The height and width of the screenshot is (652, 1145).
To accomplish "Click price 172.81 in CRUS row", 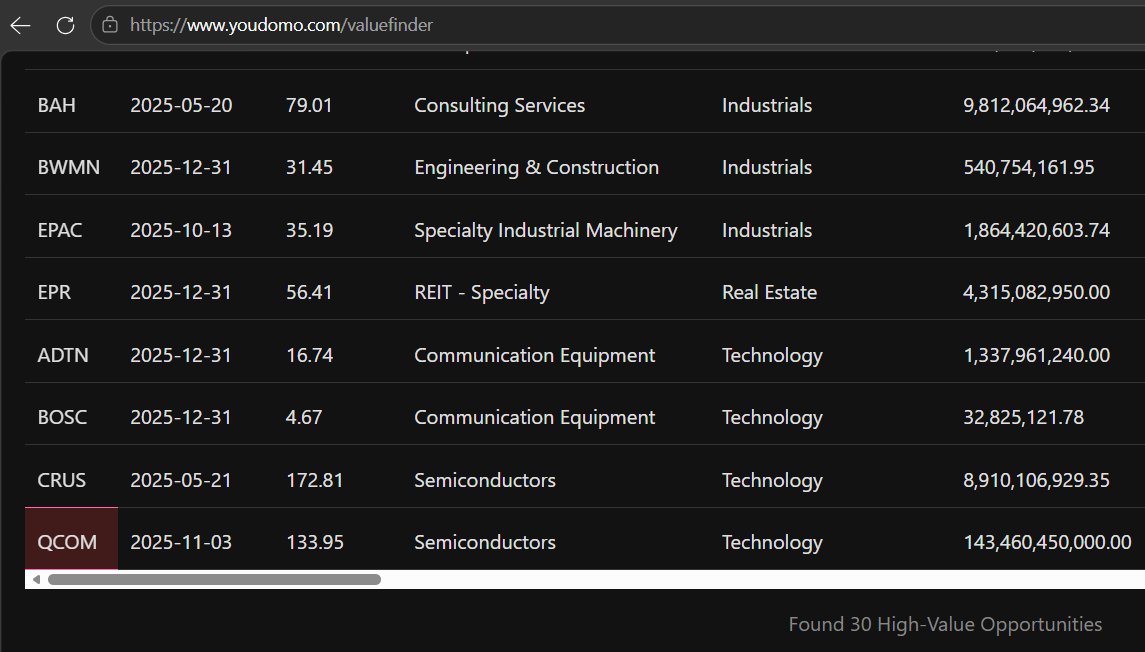I will [315, 480].
